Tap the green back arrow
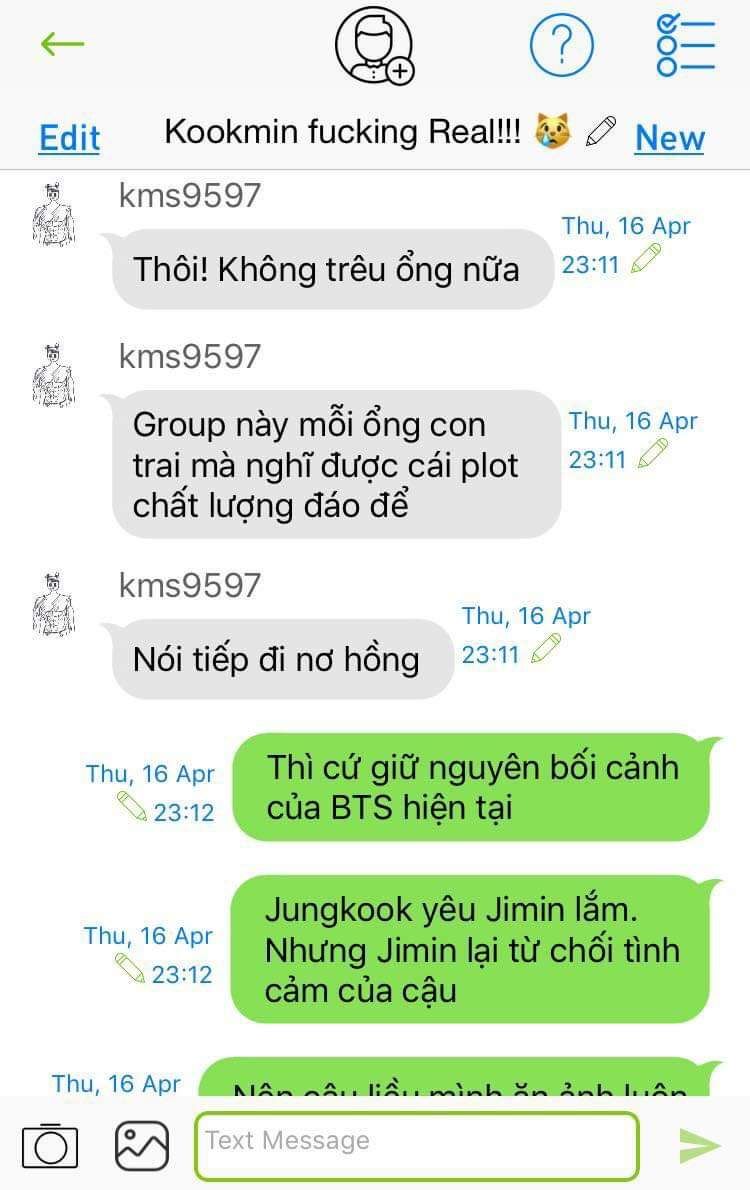This screenshot has height=1190, width=750. (x=62, y=44)
